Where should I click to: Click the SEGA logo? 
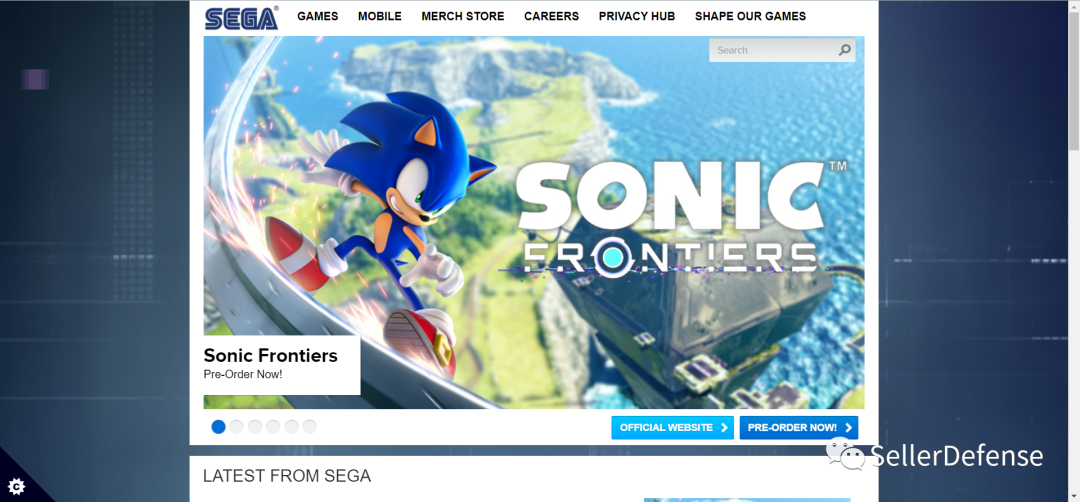pyautogui.click(x=241, y=18)
